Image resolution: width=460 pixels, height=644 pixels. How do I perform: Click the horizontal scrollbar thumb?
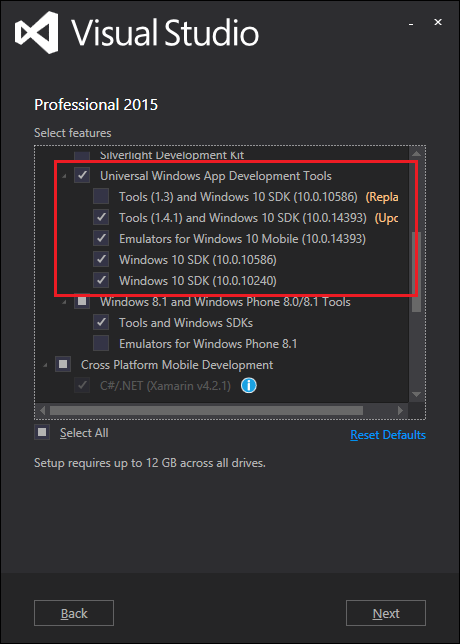coord(206,410)
